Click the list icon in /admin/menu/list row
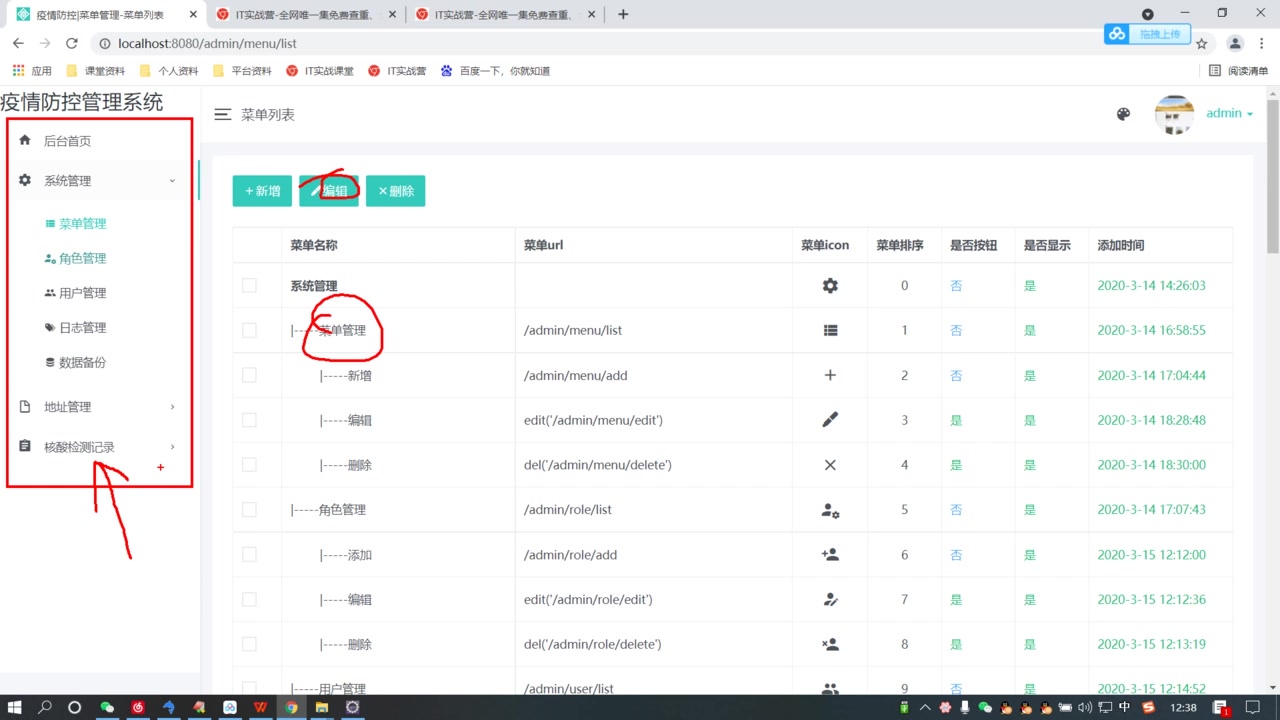Viewport: 1280px width, 720px height. tap(830, 330)
